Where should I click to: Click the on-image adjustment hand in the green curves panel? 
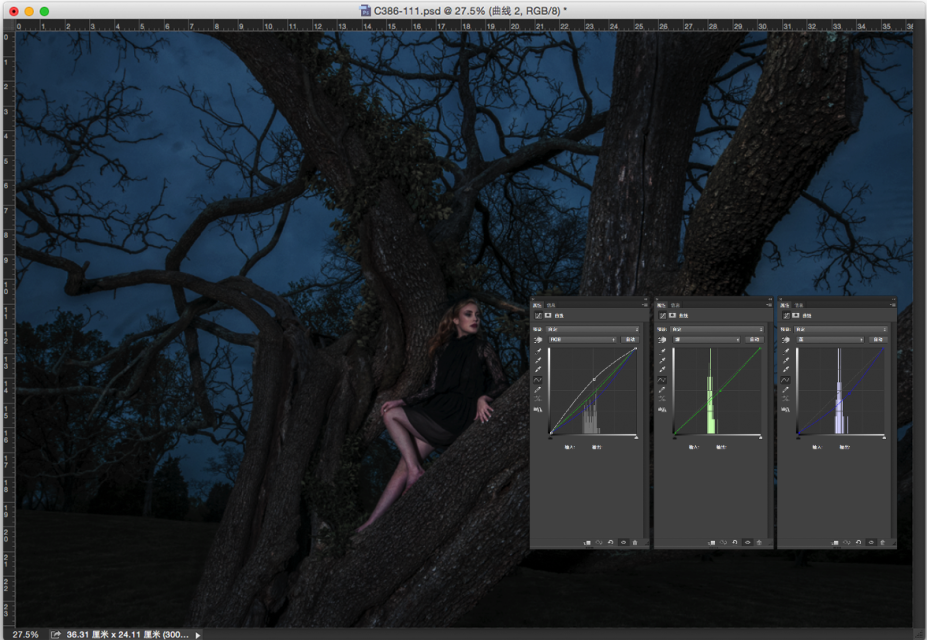(662, 340)
